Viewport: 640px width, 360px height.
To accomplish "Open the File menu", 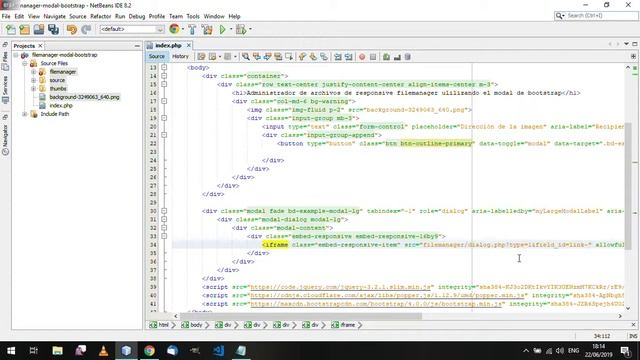I will 6,16.
